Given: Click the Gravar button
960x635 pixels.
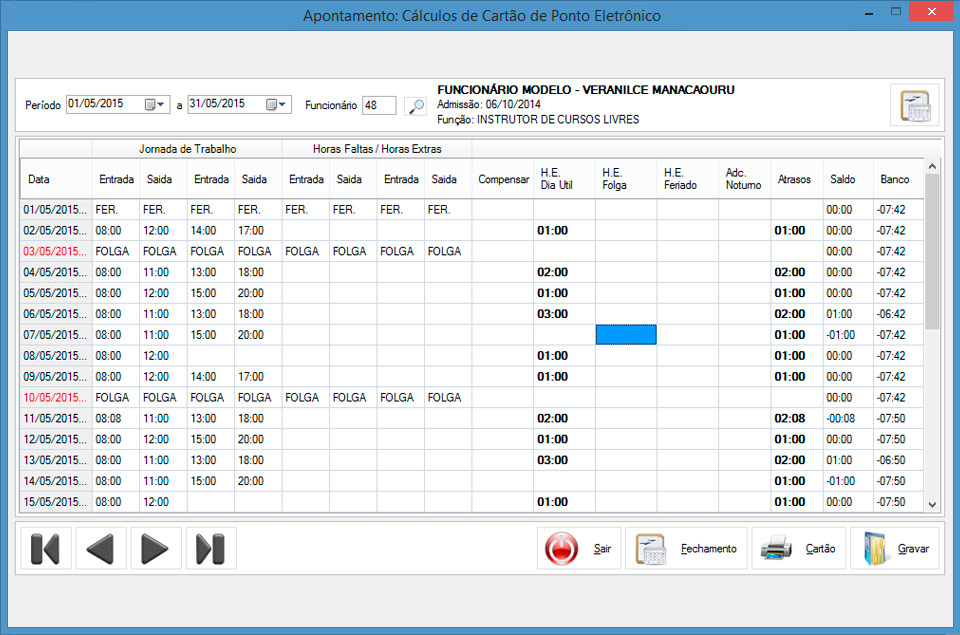Looking at the screenshot, I should coord(895,549).
